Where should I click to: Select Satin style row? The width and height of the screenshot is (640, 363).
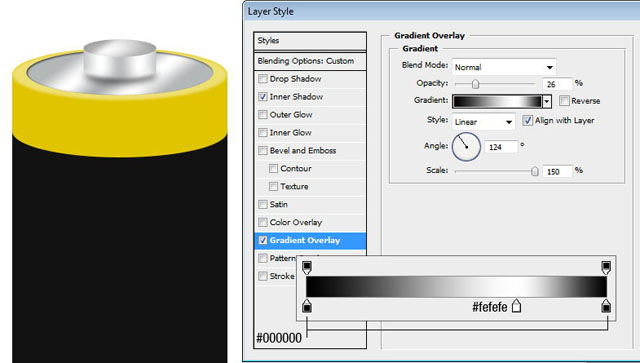coord(310,205)
